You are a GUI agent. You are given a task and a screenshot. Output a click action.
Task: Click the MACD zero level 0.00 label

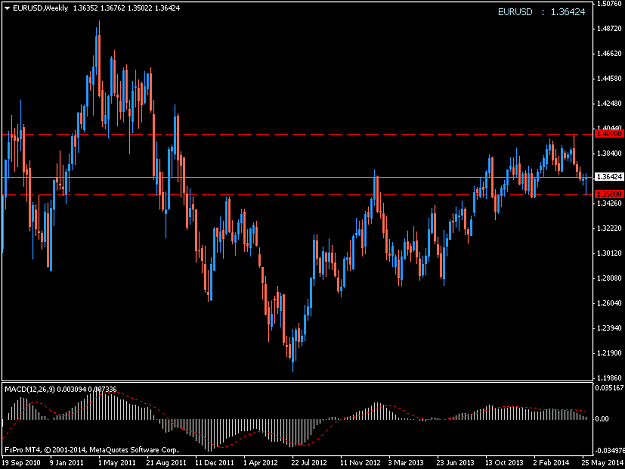(x=602, y=419)
